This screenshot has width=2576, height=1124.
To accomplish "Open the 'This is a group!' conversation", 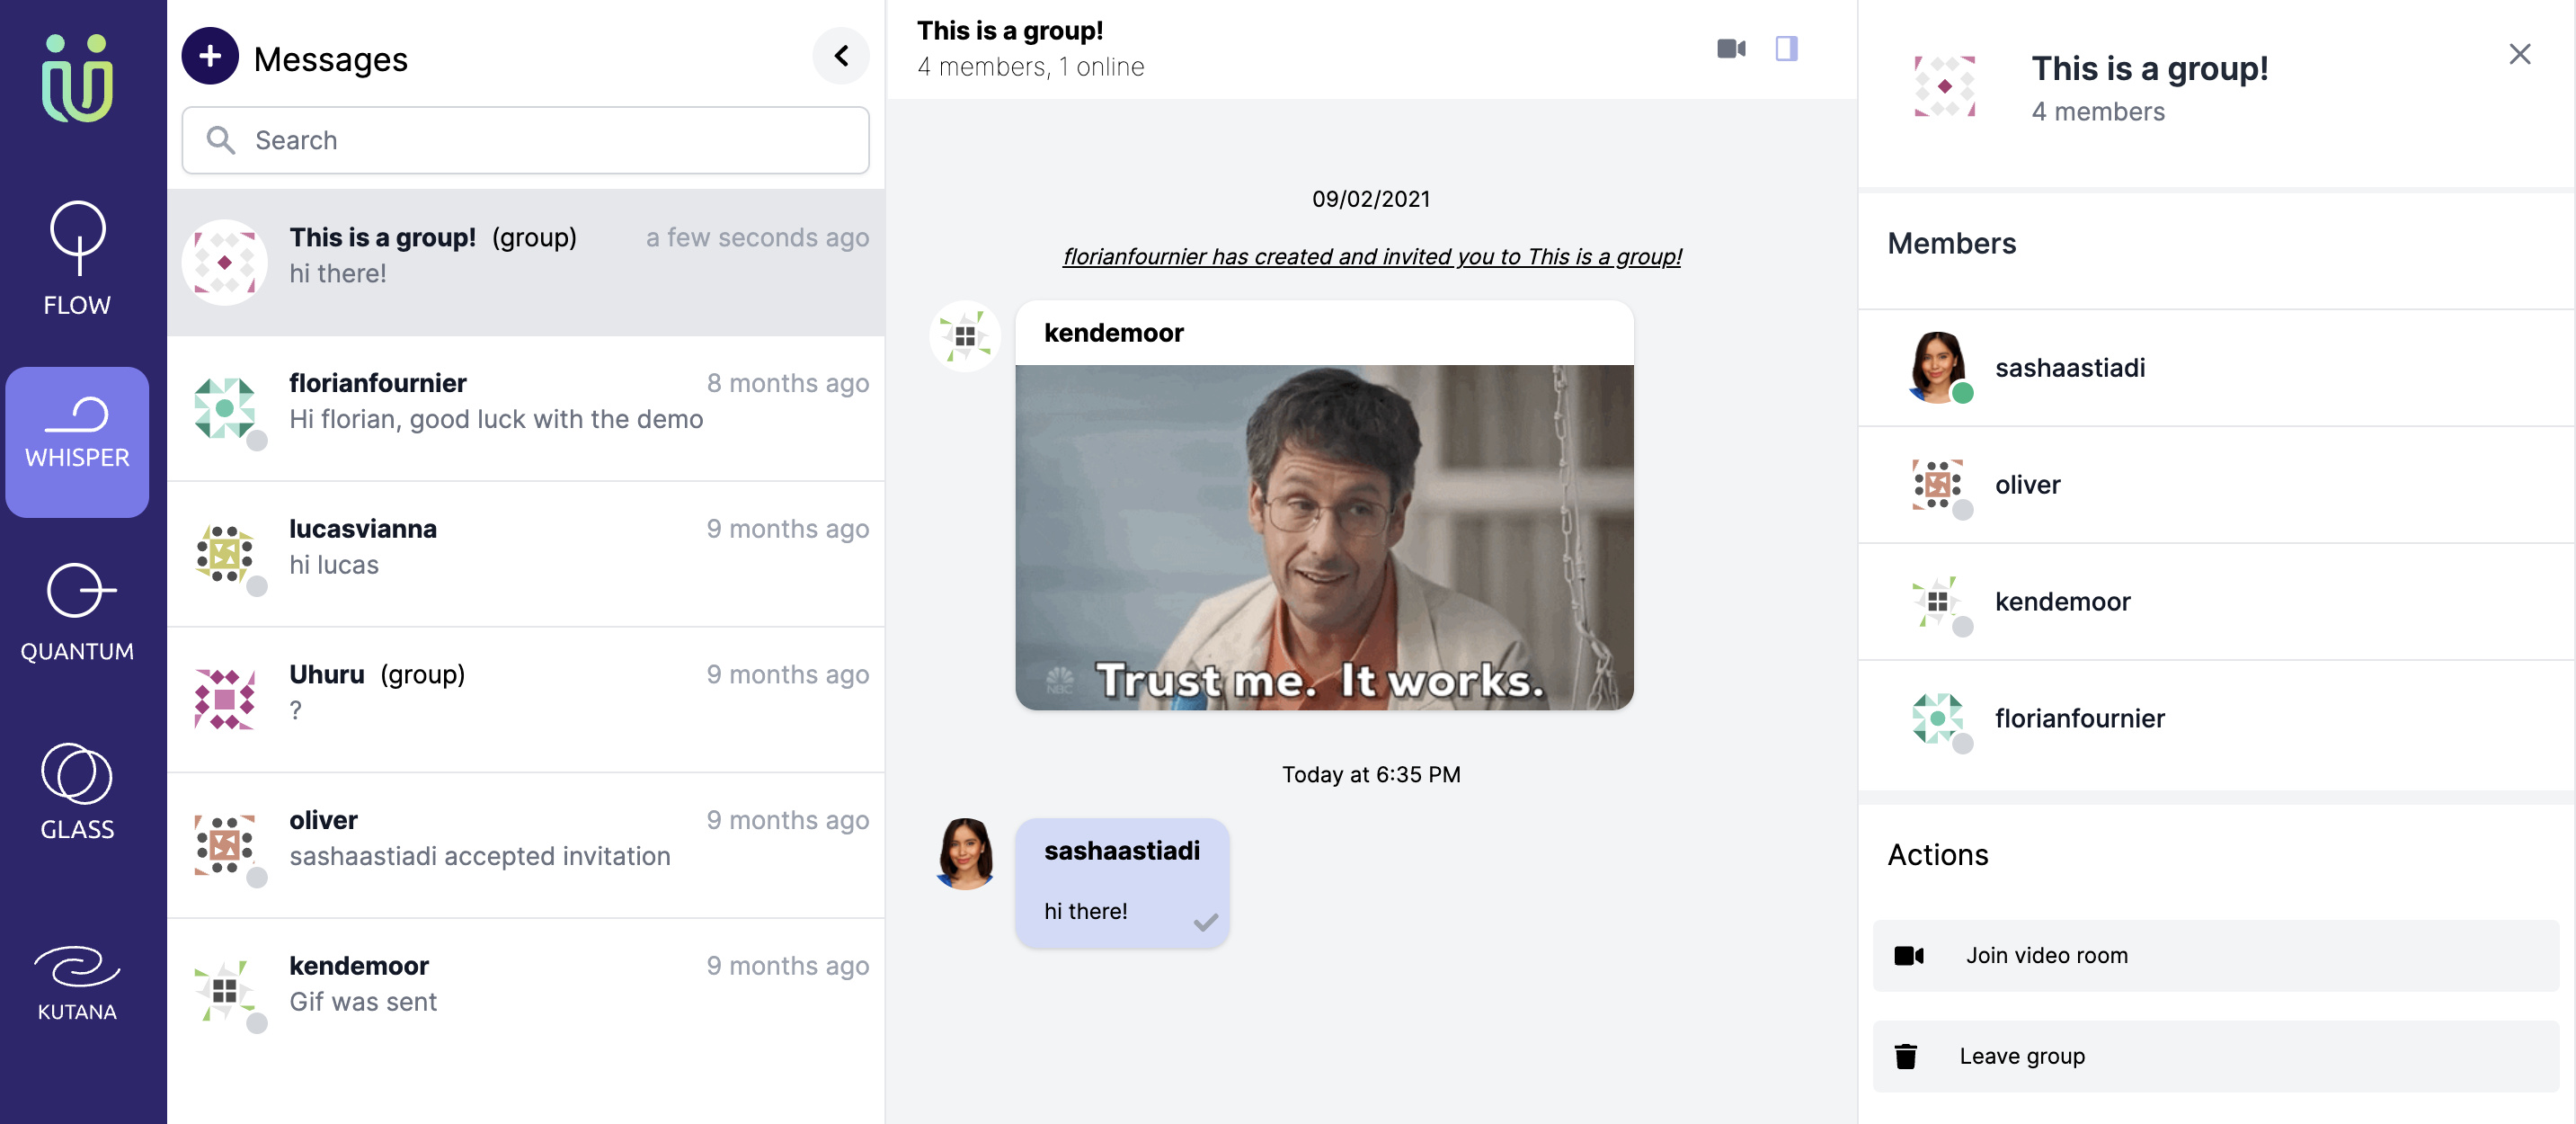I will [525, 262].
